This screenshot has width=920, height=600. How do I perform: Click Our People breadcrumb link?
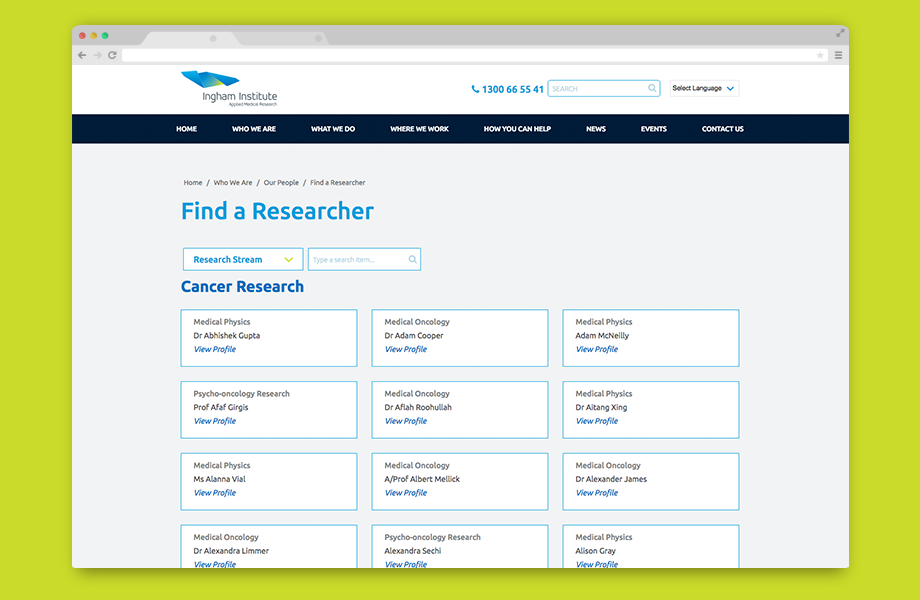281,183
